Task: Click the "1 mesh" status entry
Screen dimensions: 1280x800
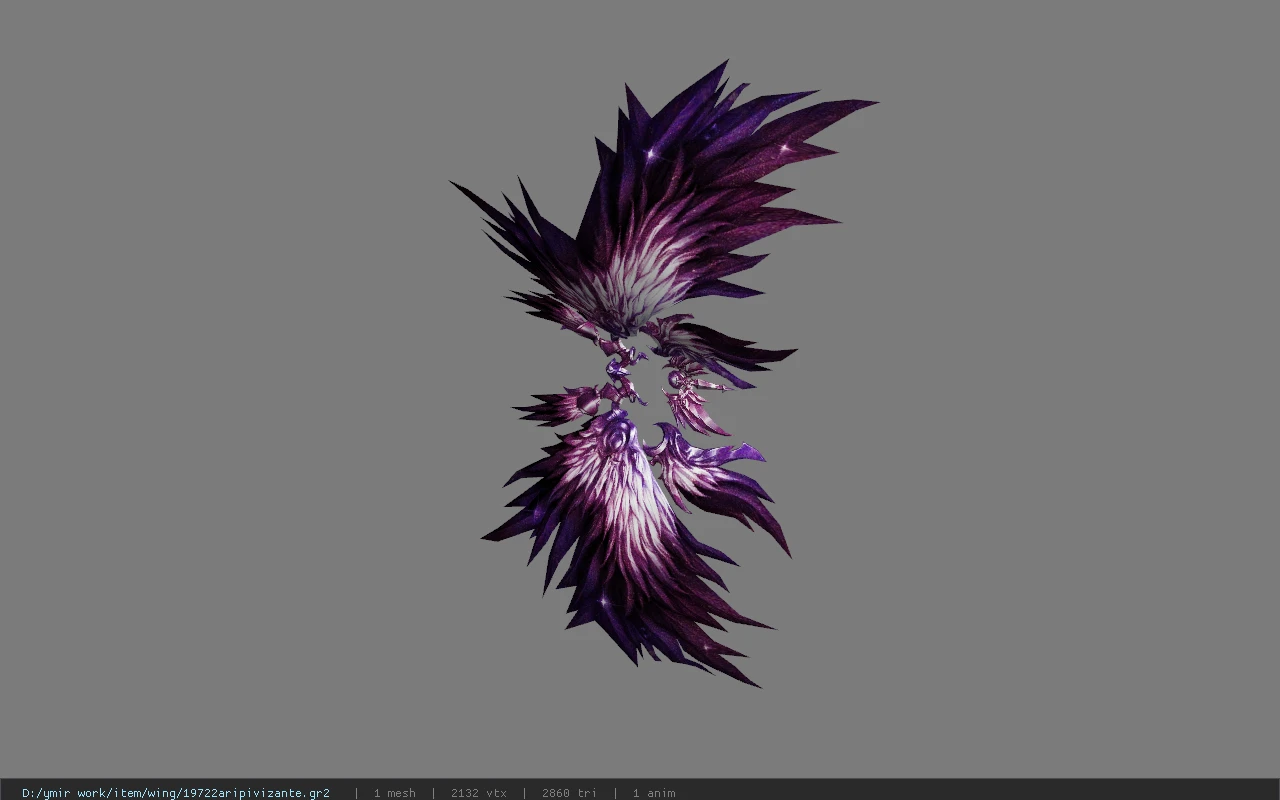Action: click(394, 793)
